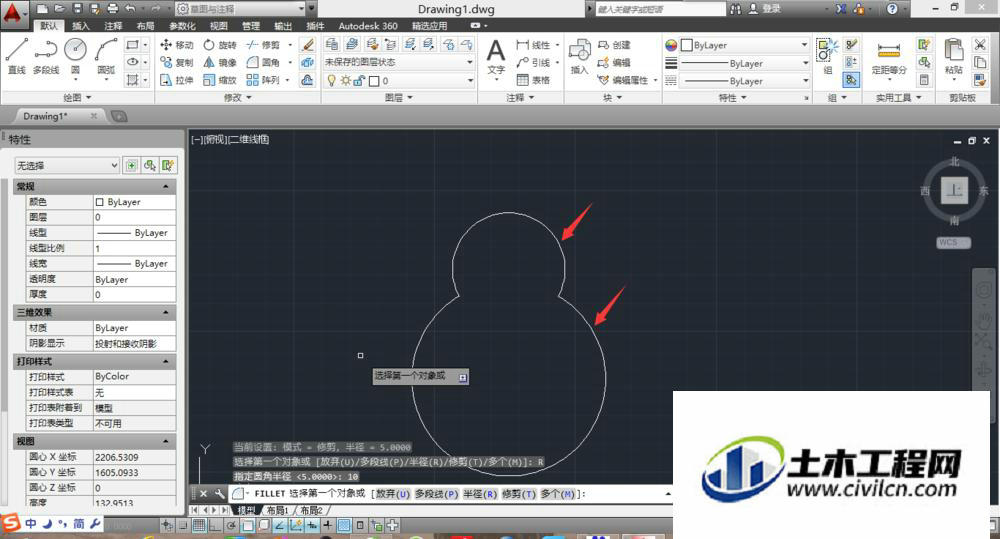
Task: Toggle ortho mode in status bar
Action: point(214,526)
